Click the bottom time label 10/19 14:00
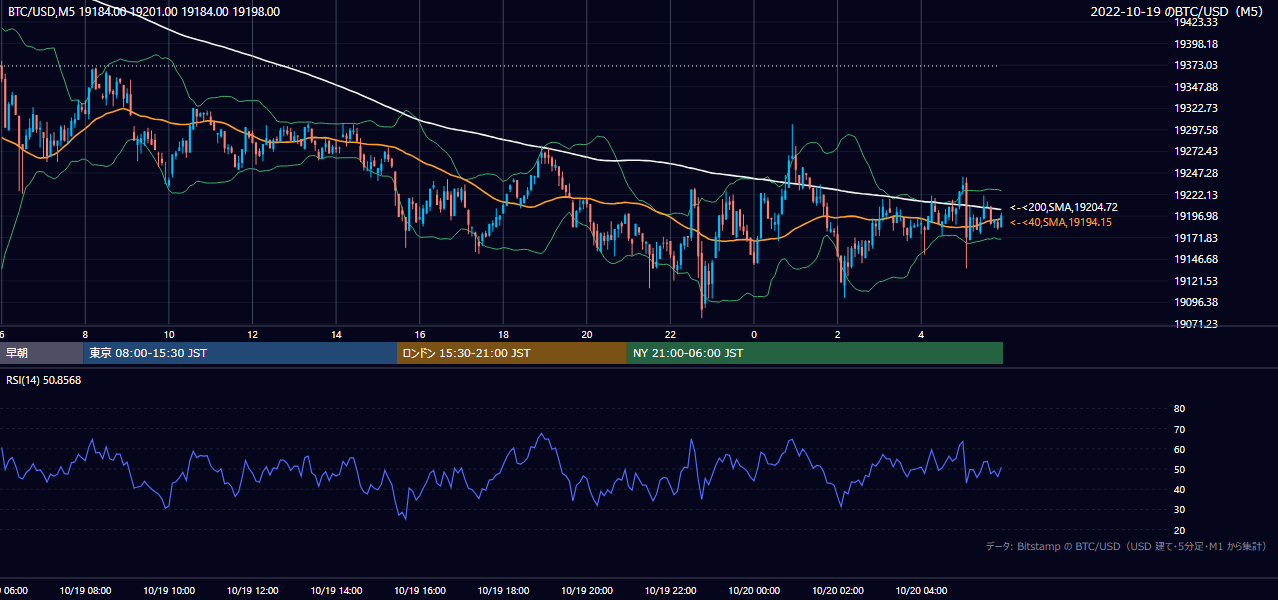Viewport: 1278px width, 600px height. coord(336,591)
